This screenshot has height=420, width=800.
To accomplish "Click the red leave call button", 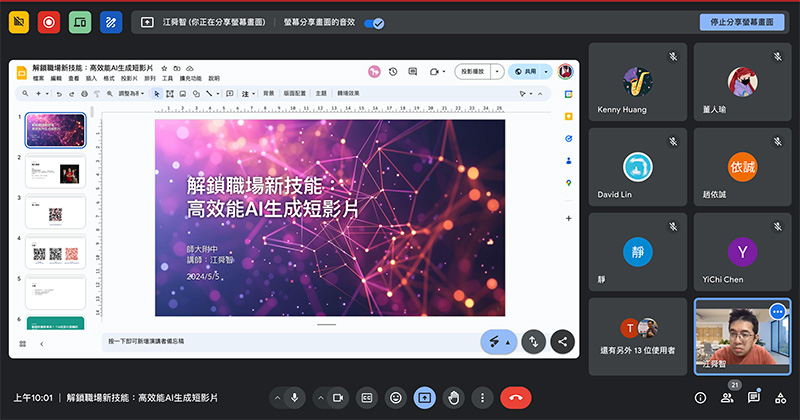I will pyautogui.click(x=516, y=398).
